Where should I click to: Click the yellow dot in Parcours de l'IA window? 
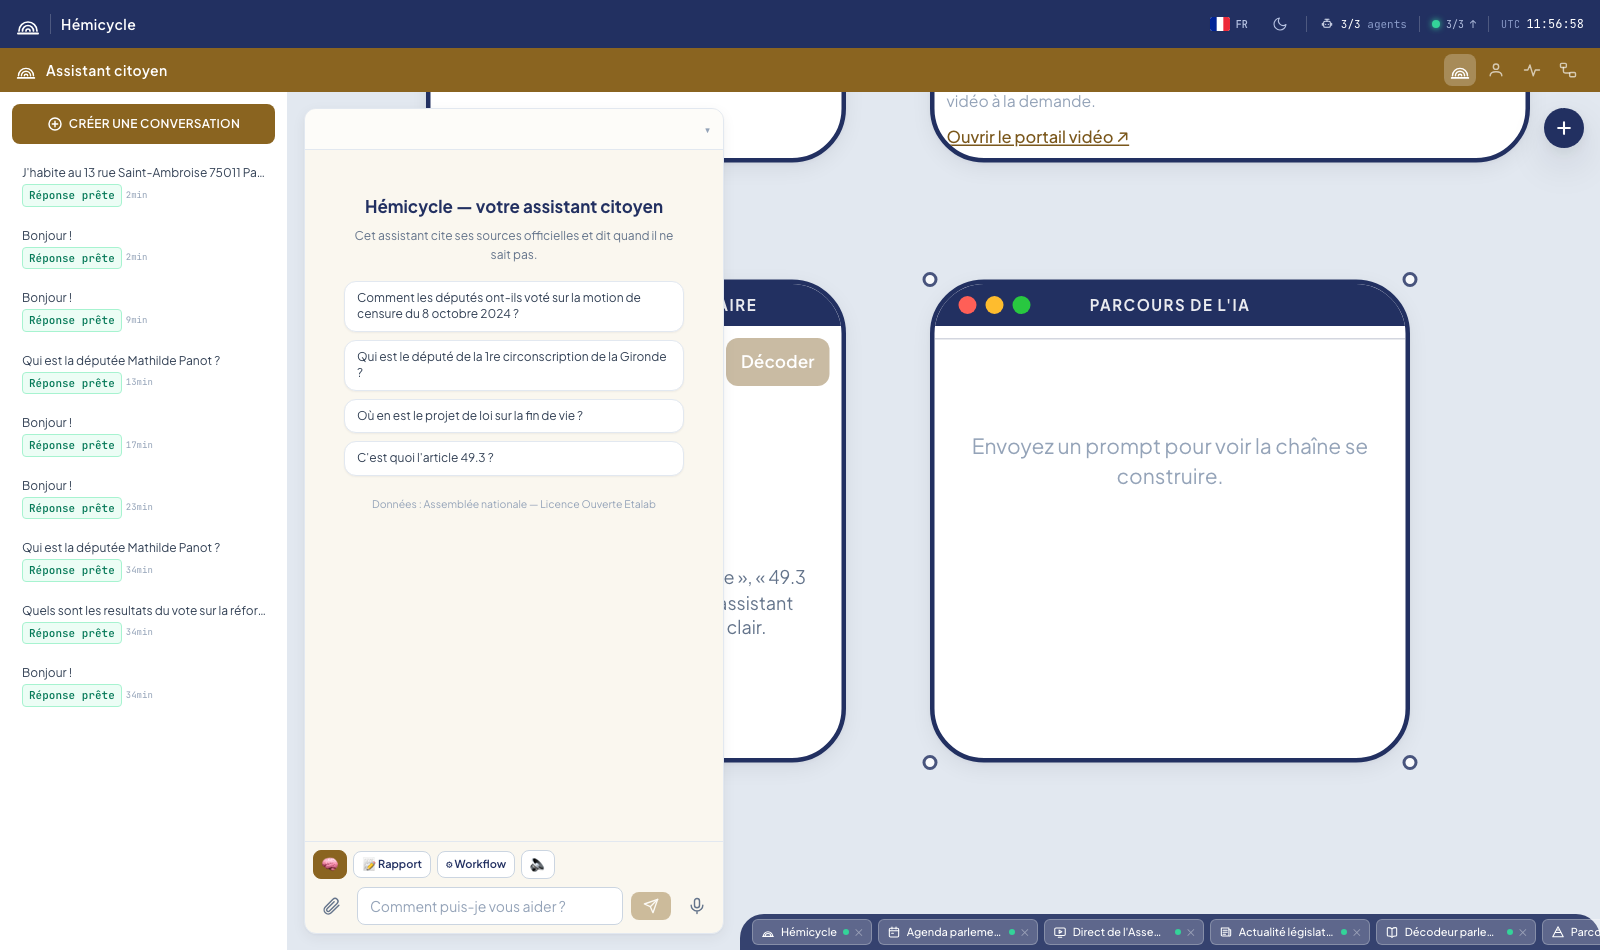[x=994, y=305]
